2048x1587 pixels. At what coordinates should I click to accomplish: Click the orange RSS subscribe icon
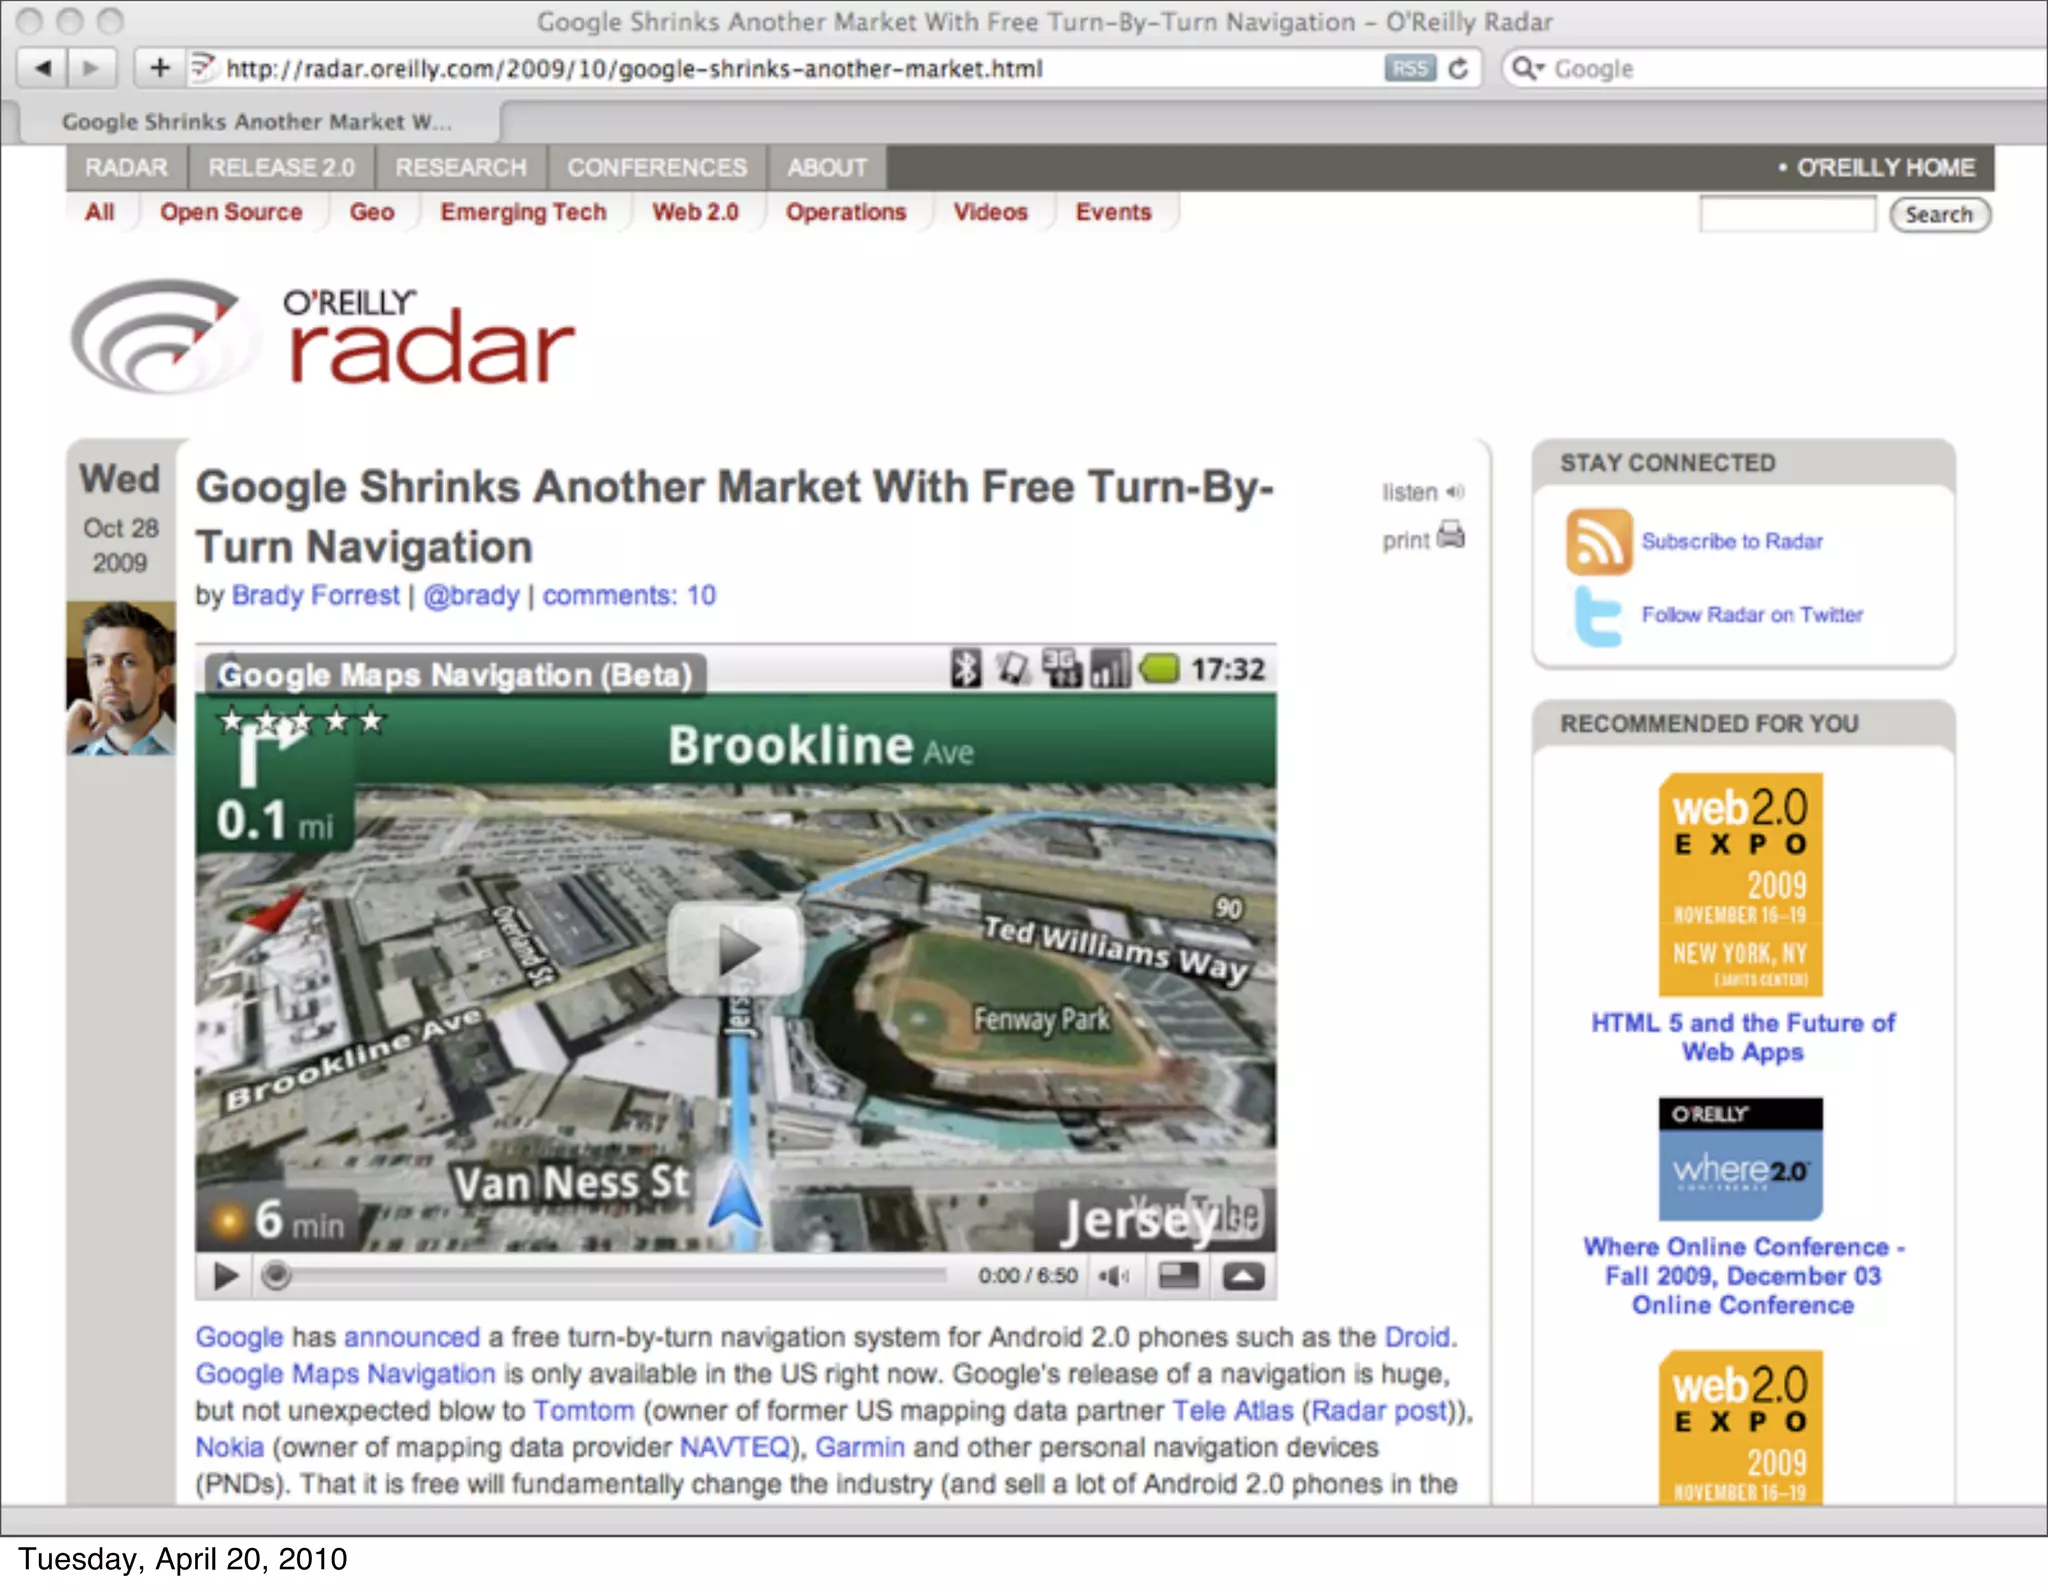1598,541
